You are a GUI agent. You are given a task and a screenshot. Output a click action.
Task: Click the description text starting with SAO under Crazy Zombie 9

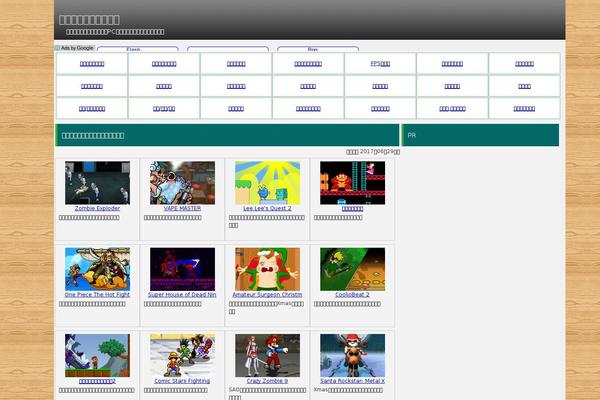[267, 393]
